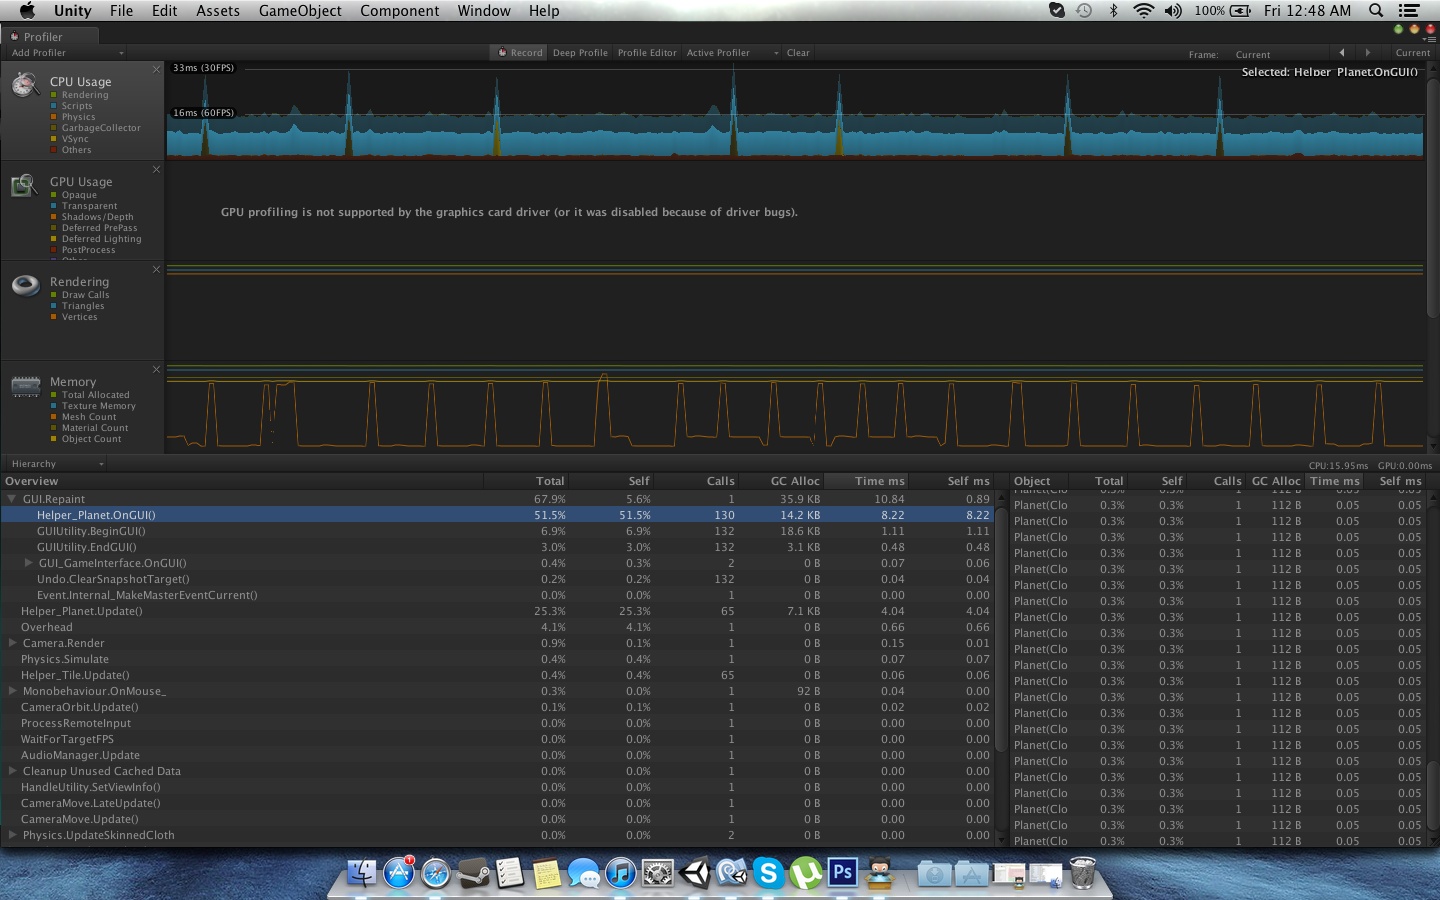Collapse the GUI.Repaint row
Viewport: 1440px width, 900px height.
click(12, 499)
